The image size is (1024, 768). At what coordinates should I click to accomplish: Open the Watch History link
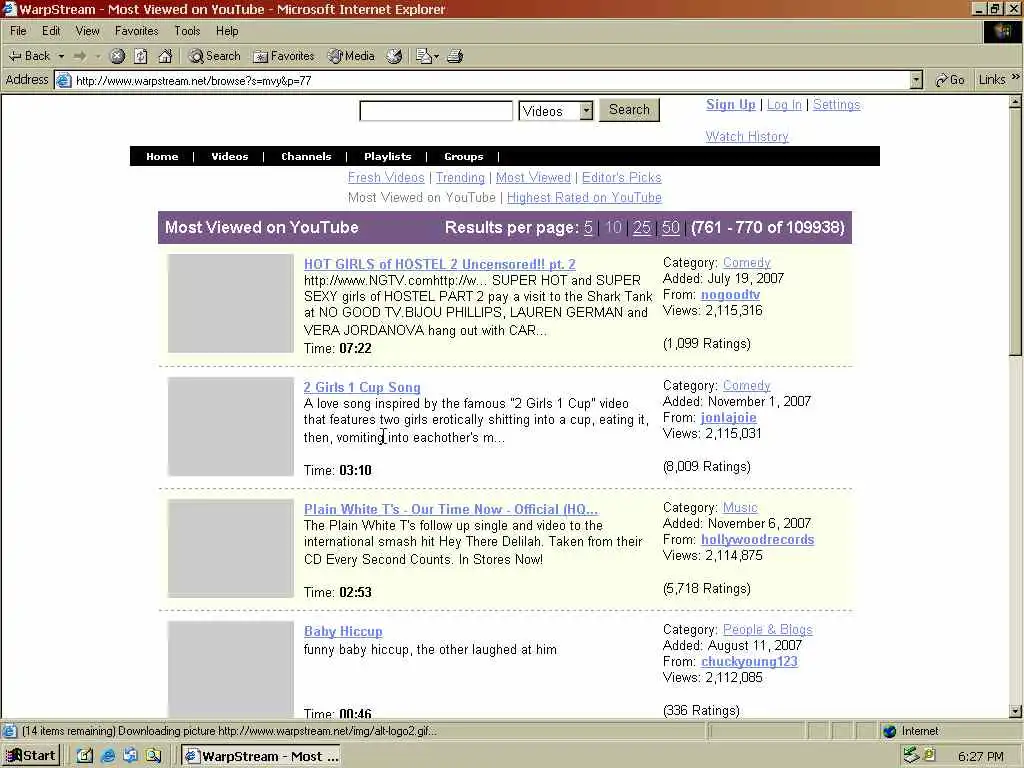point(747,136)
